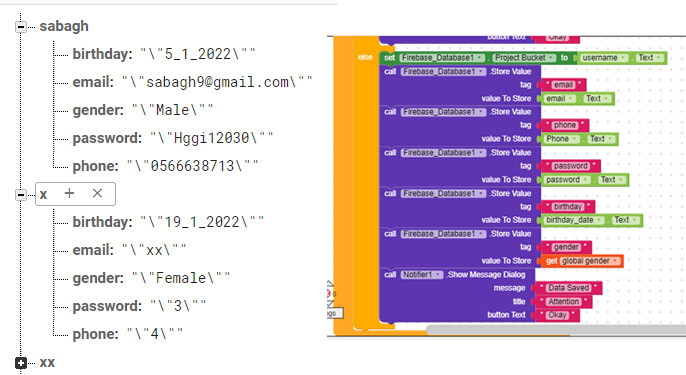686x375 pixels.
Task: Click the horizontal scrollbar of blocks workspace
Action: (x=556, y=329)
